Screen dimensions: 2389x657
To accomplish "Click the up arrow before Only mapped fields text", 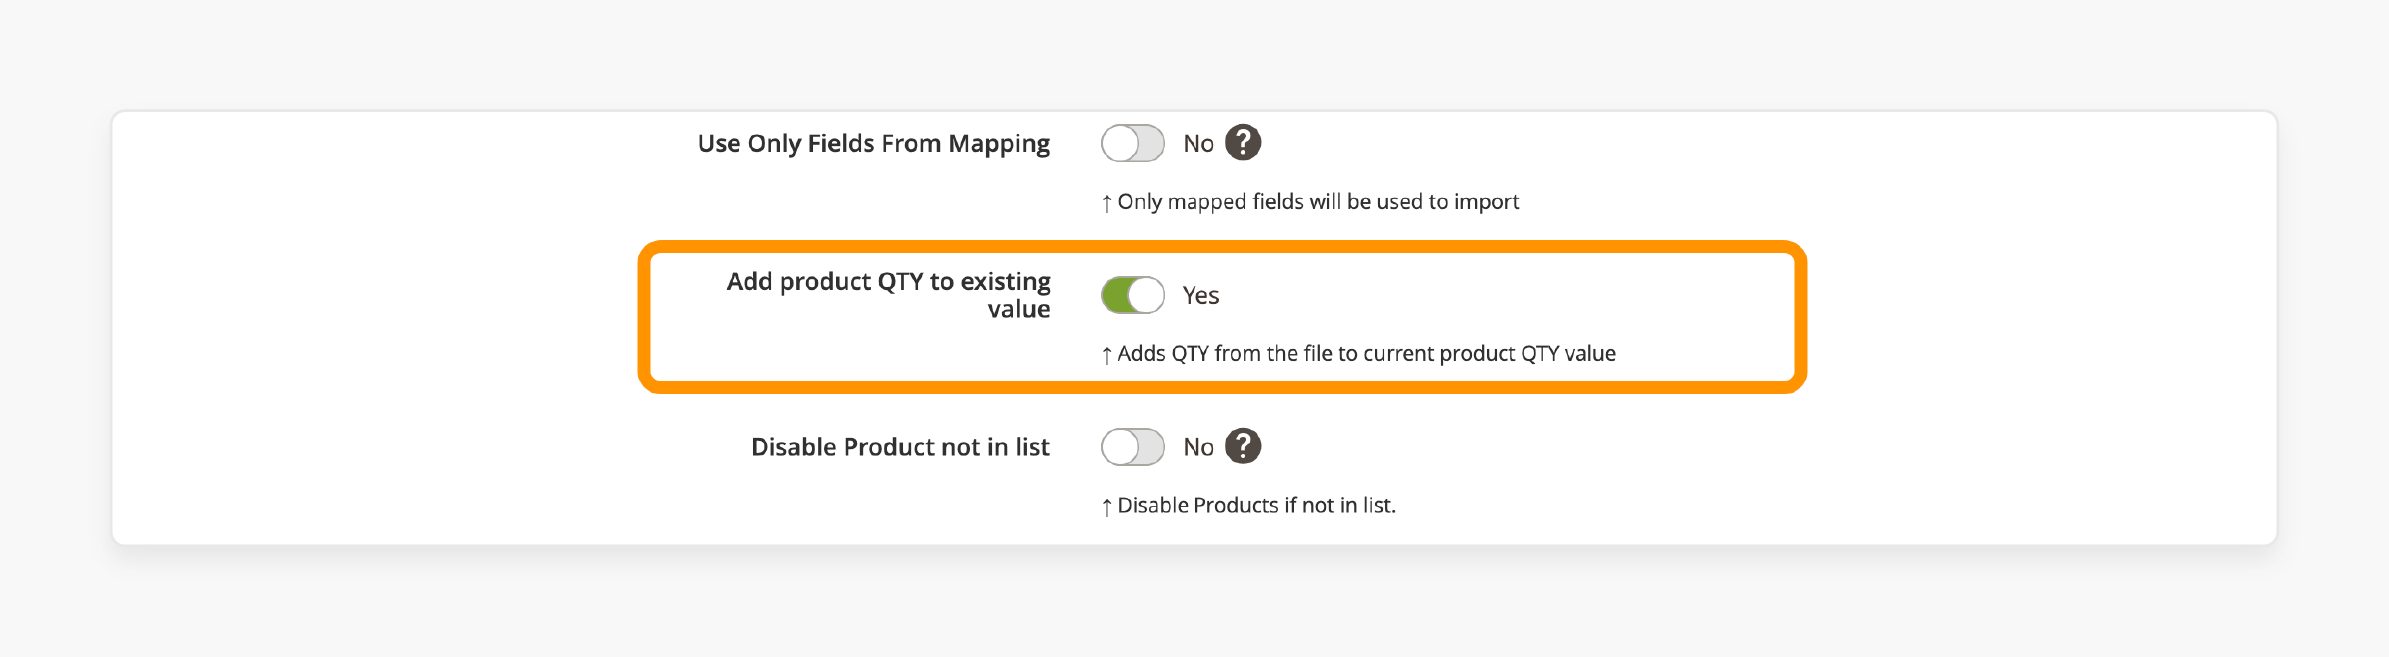I will point(1106,201).
